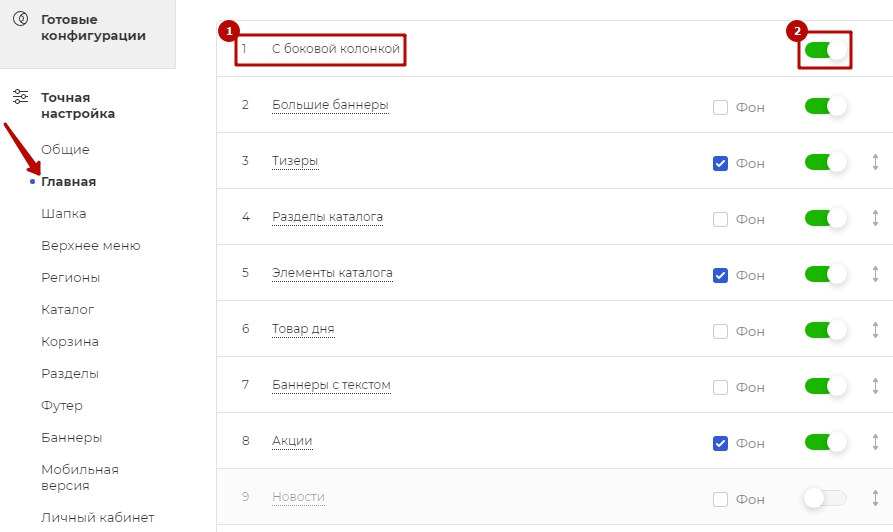Turn off the С боковой колонкой switch
This screenshot has height=532, width=893.
pos(825,50)
